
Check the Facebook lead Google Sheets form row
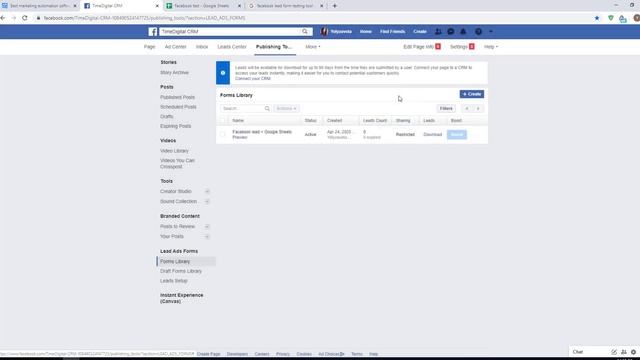(222, 134)
